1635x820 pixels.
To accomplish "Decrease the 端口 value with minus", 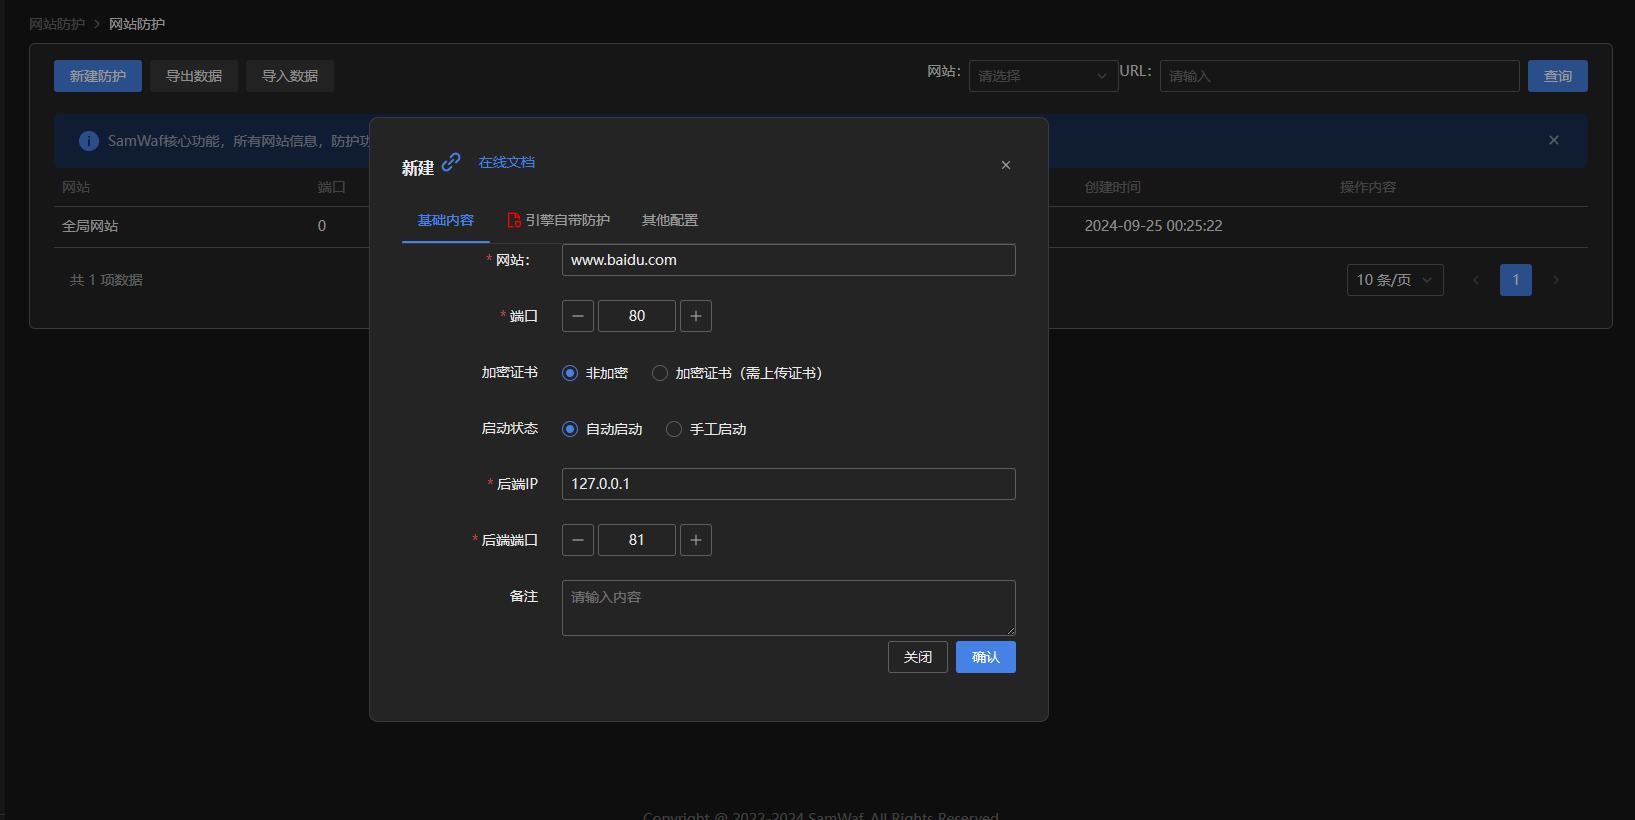I will (x=578, y=316).
